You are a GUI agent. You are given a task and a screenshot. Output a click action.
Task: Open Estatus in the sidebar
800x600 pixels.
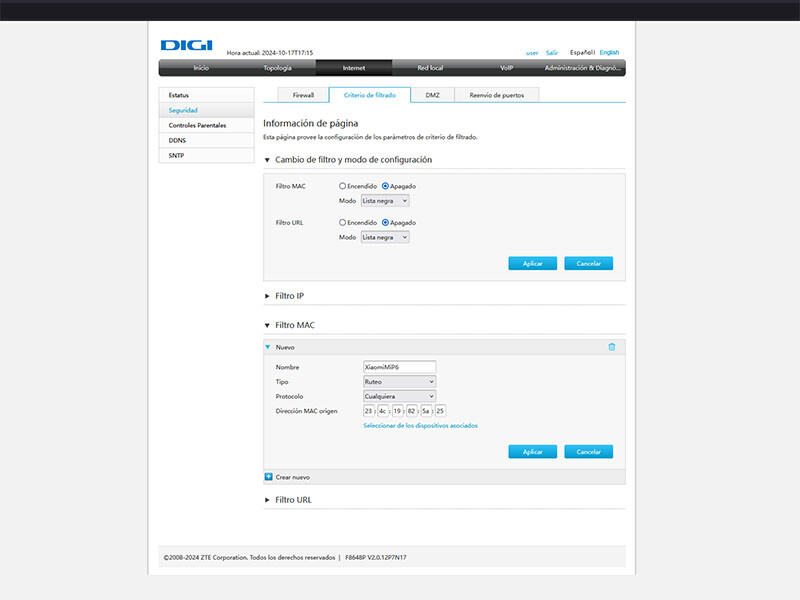[x=206, y=95]
